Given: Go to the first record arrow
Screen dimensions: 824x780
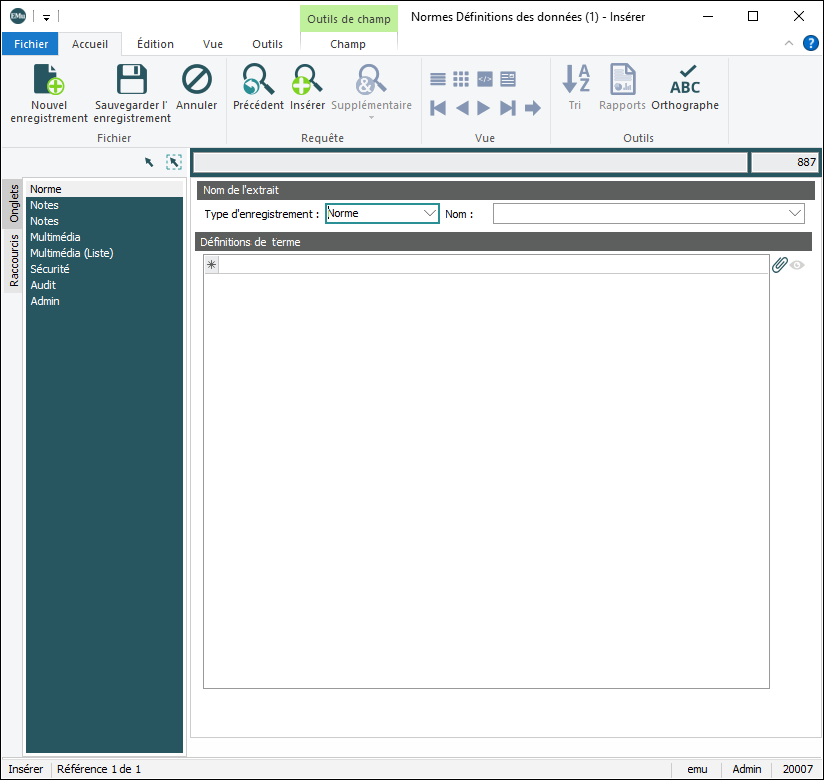Looking at the screenshot, I should (x=438, y=108).
